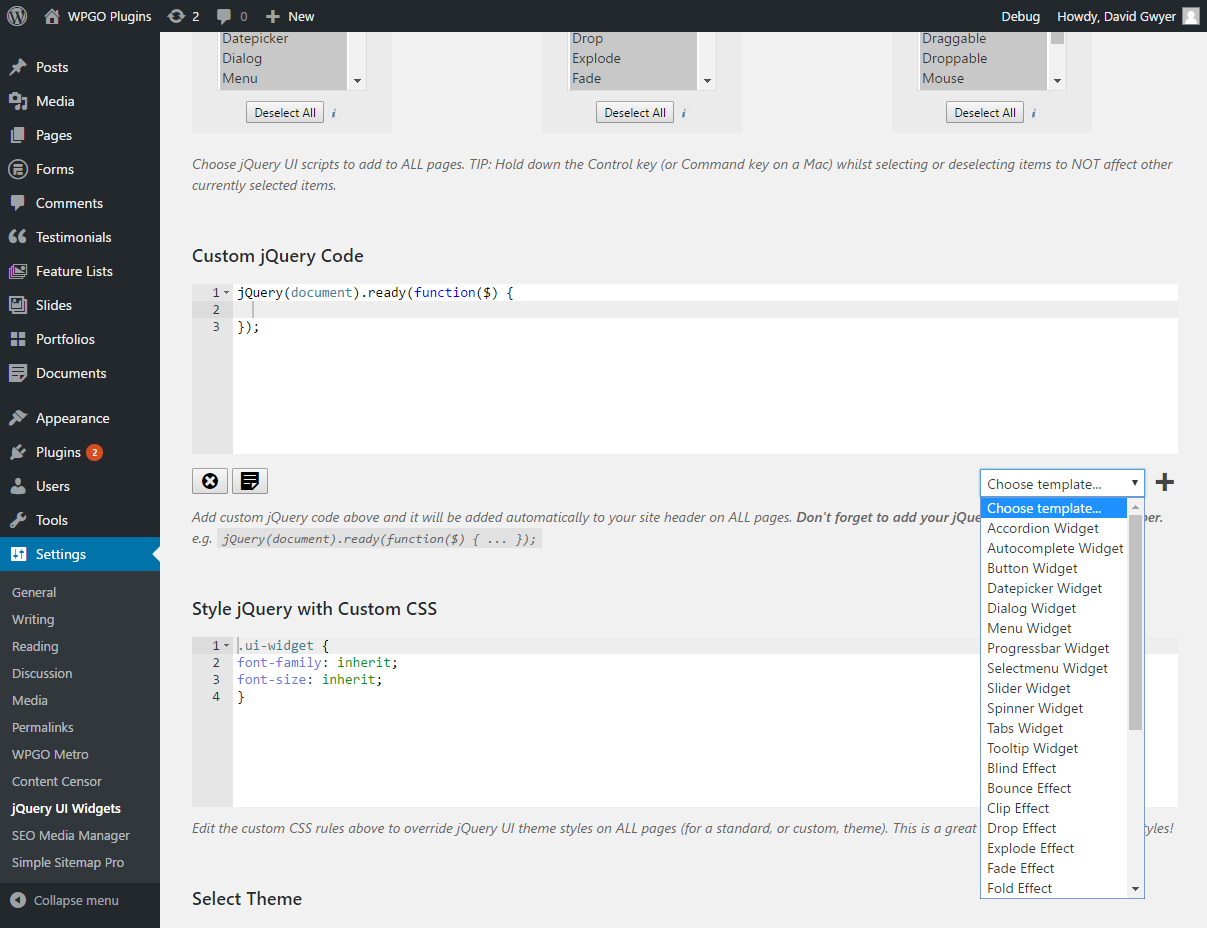The height and width of the screenshot is (928, 1207).
Task: Click the comments bubble icon in admin bar
Action: (x=224, y=16)
